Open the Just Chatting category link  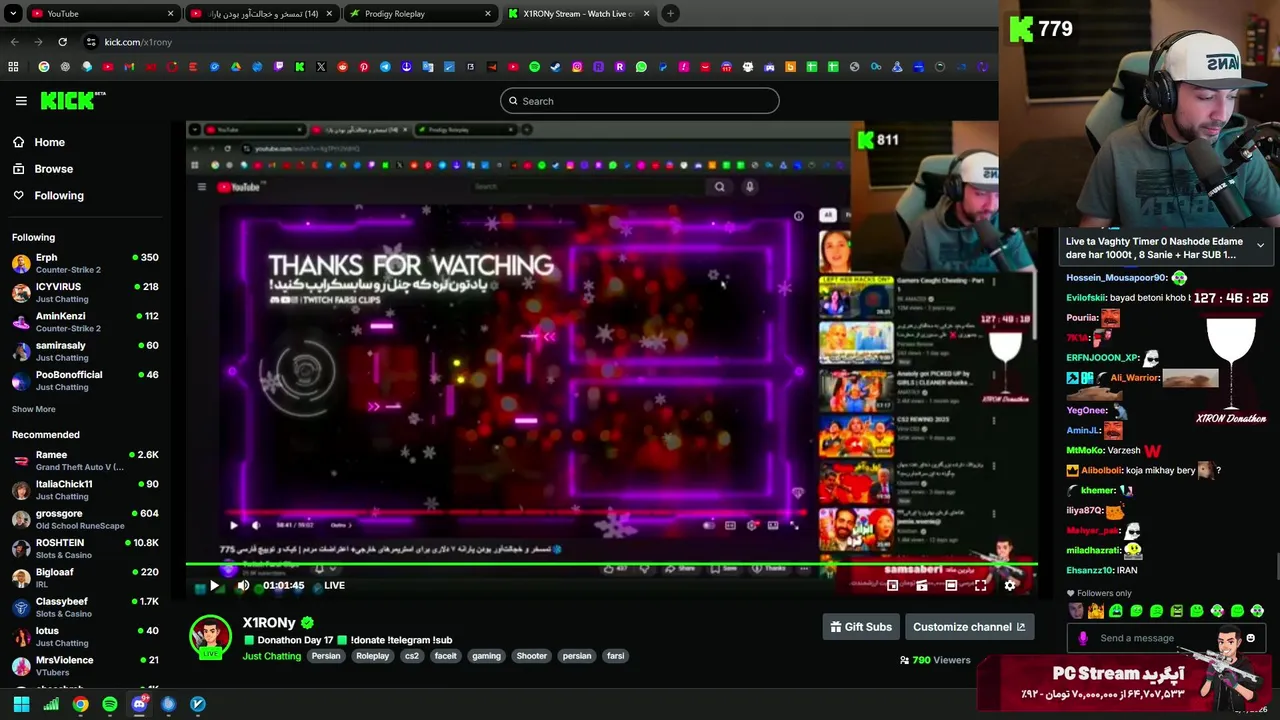(x=272, y=656)
